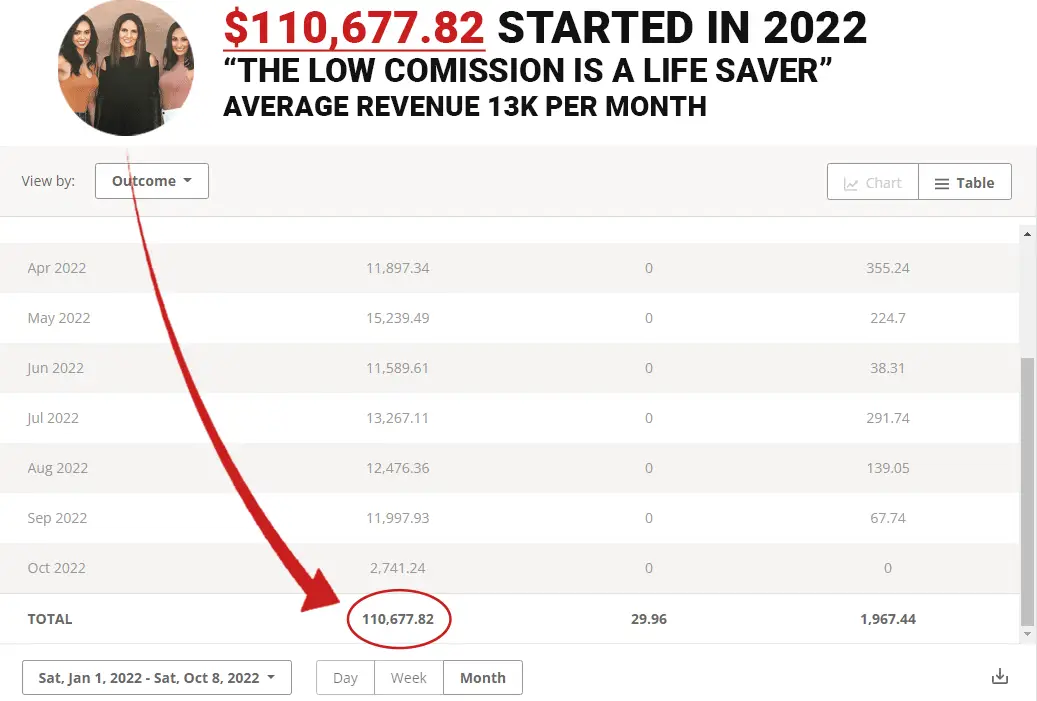The height and width of the screenshot is (701, 1037).
Task: Click the Sep 2022 row label
Action: (57, 518)
